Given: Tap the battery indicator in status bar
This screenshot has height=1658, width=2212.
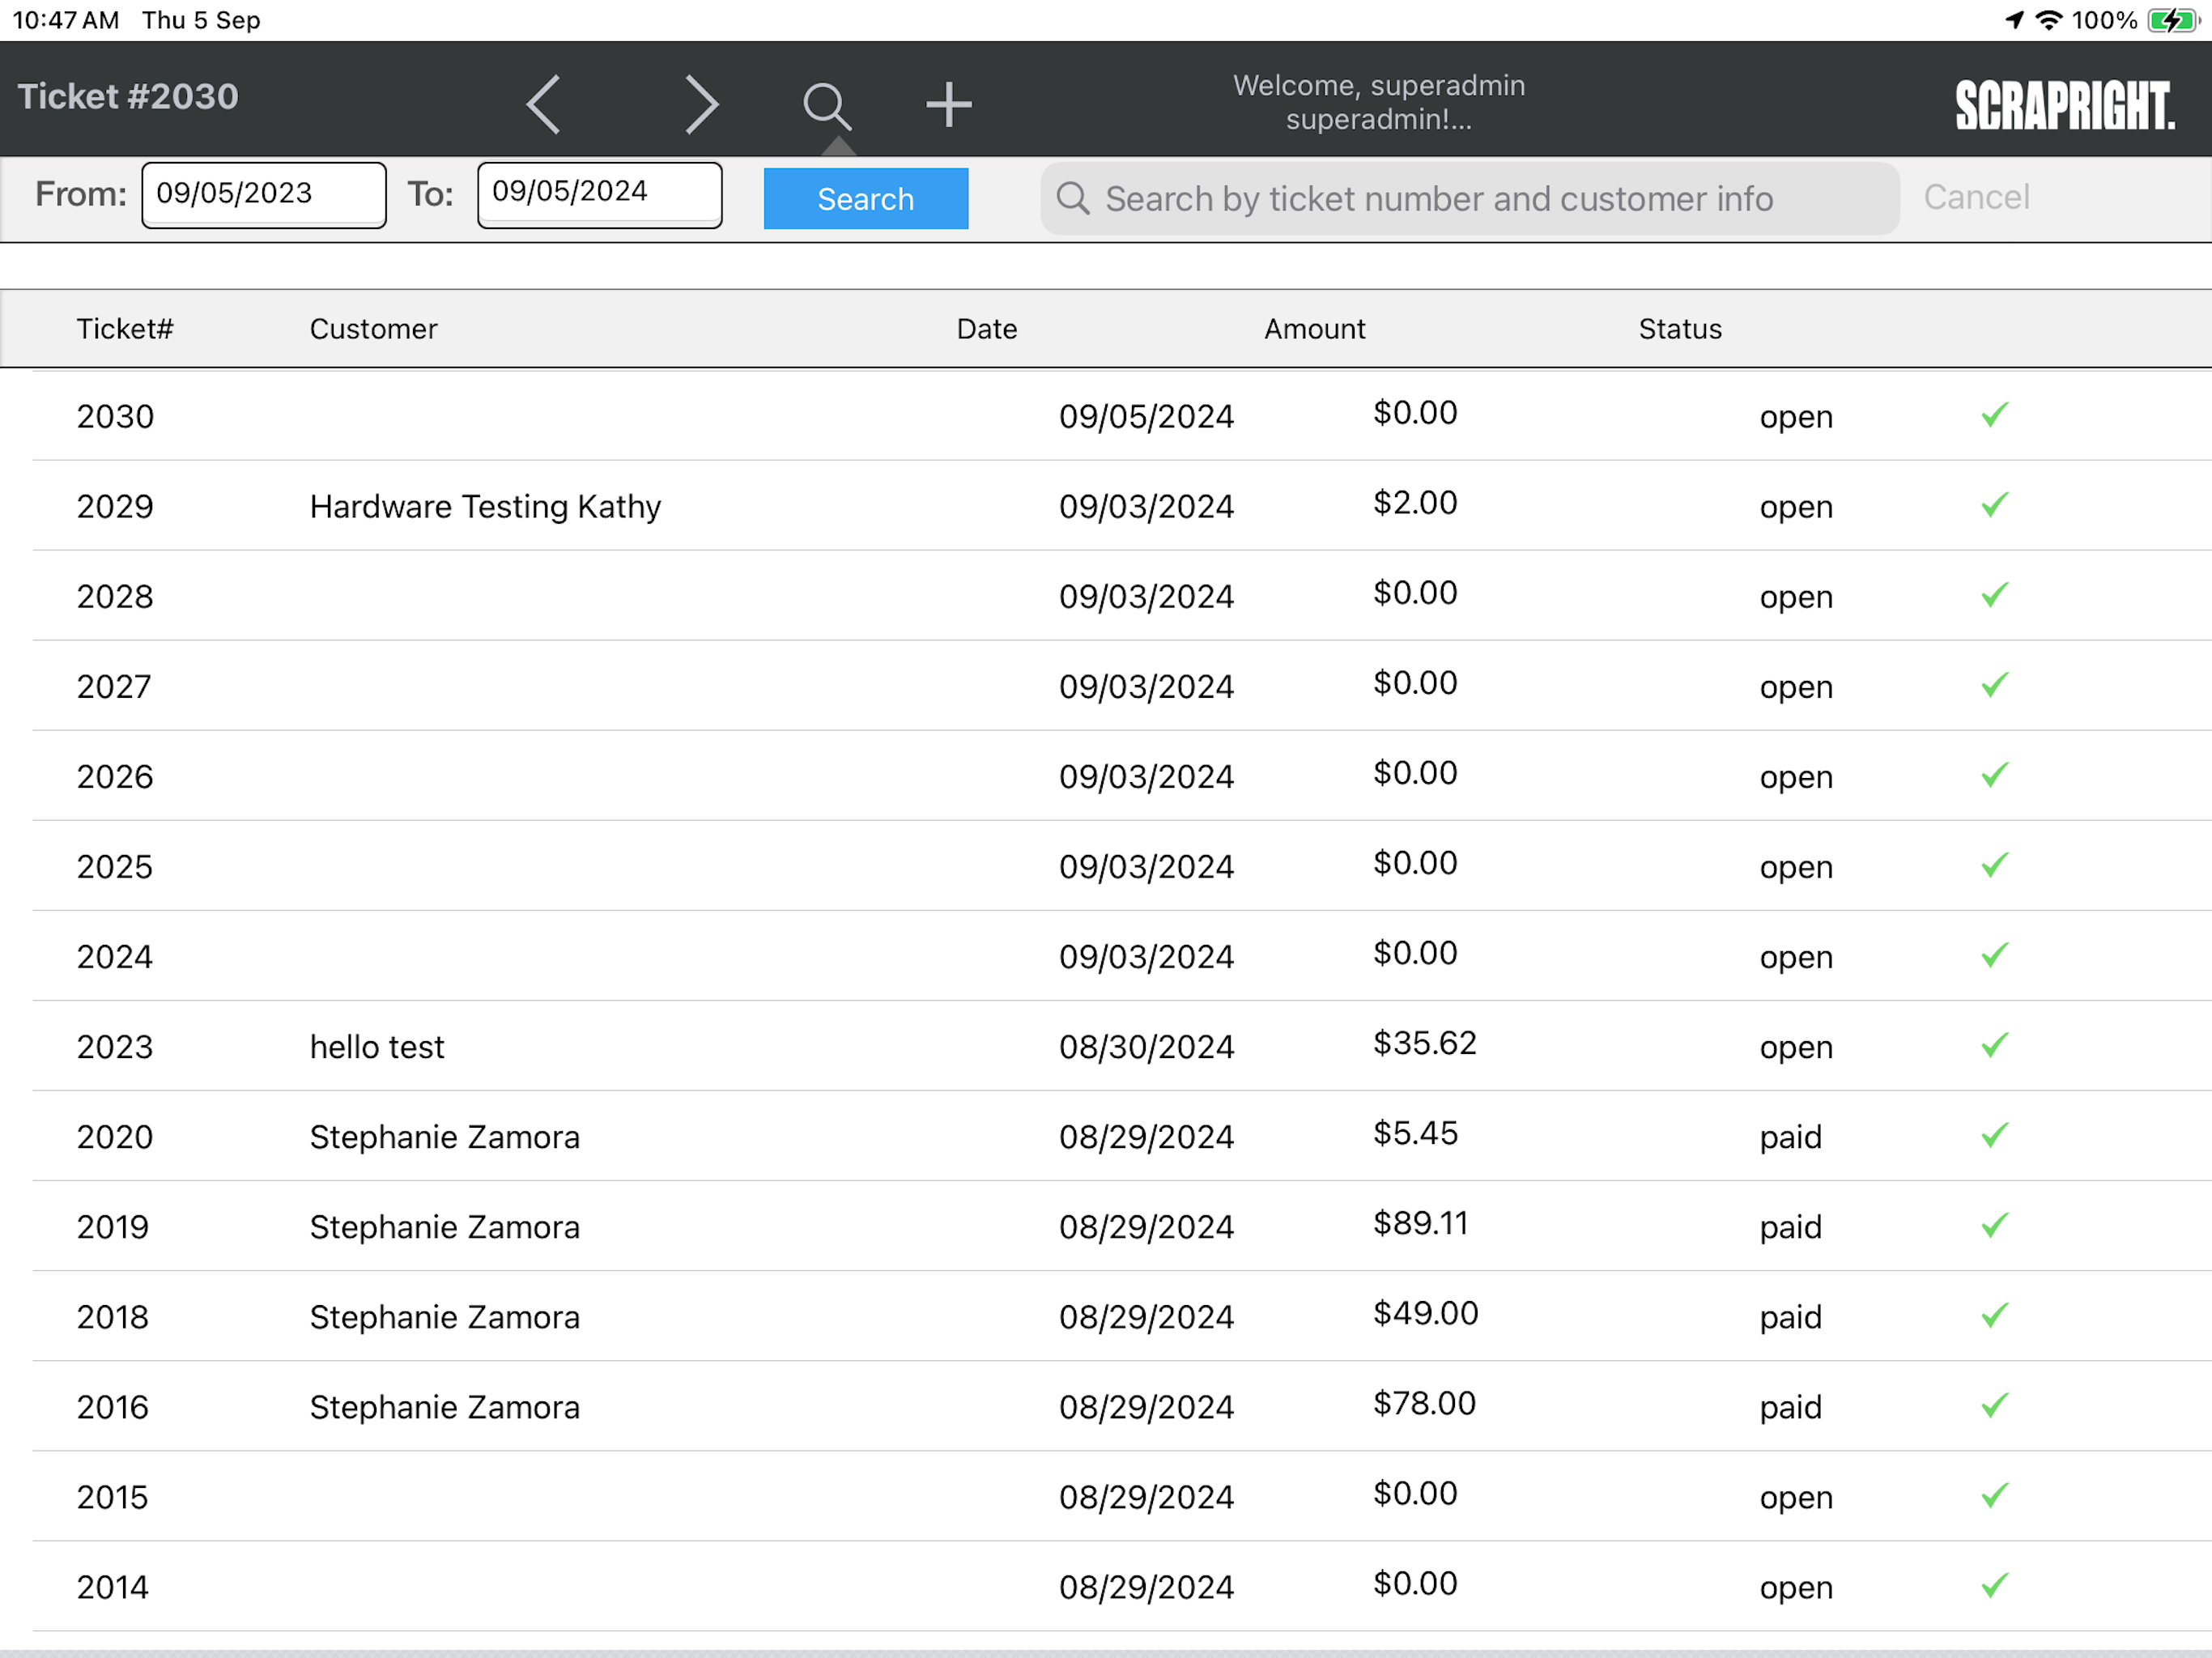Looking at the screenshot, I should click(2172, 20).
